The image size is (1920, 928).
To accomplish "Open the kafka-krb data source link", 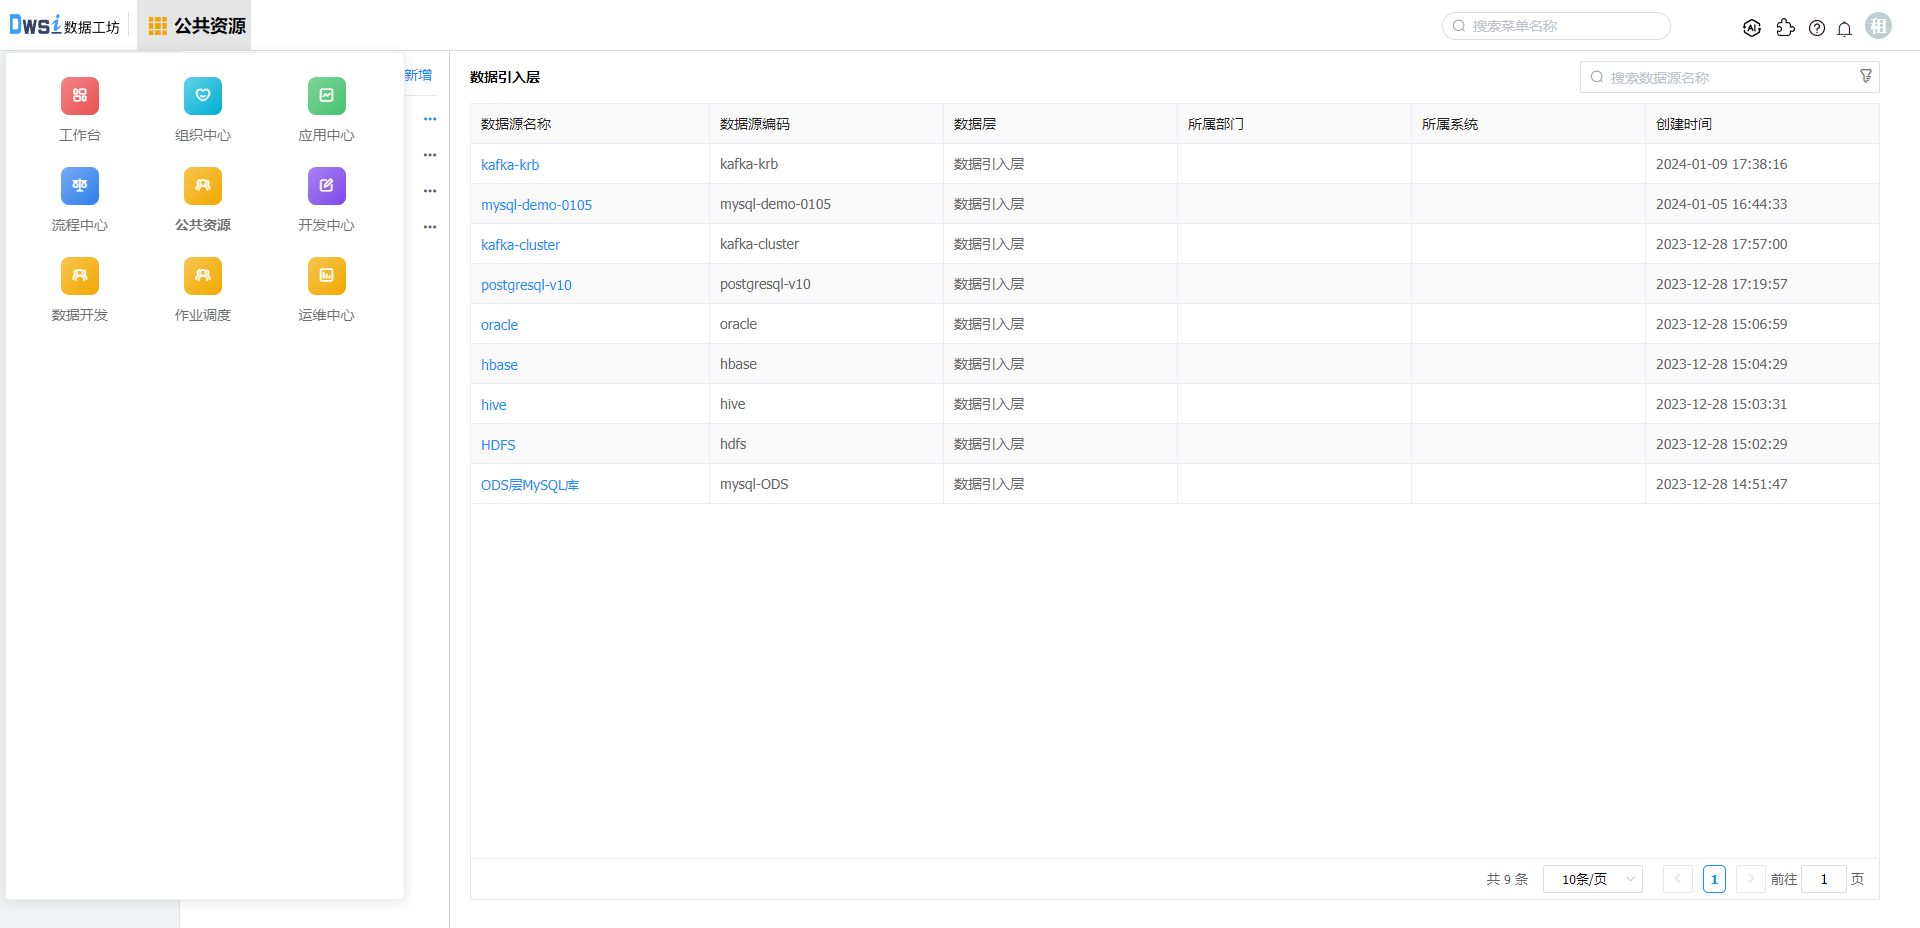I will [510, 165].
